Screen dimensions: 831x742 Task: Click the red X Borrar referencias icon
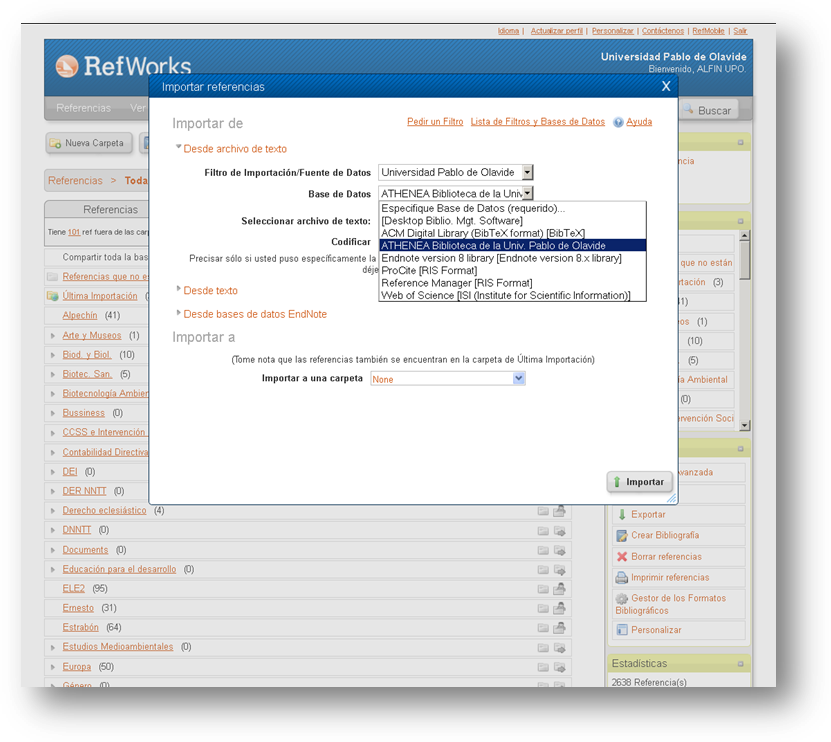tap(622, 556)
